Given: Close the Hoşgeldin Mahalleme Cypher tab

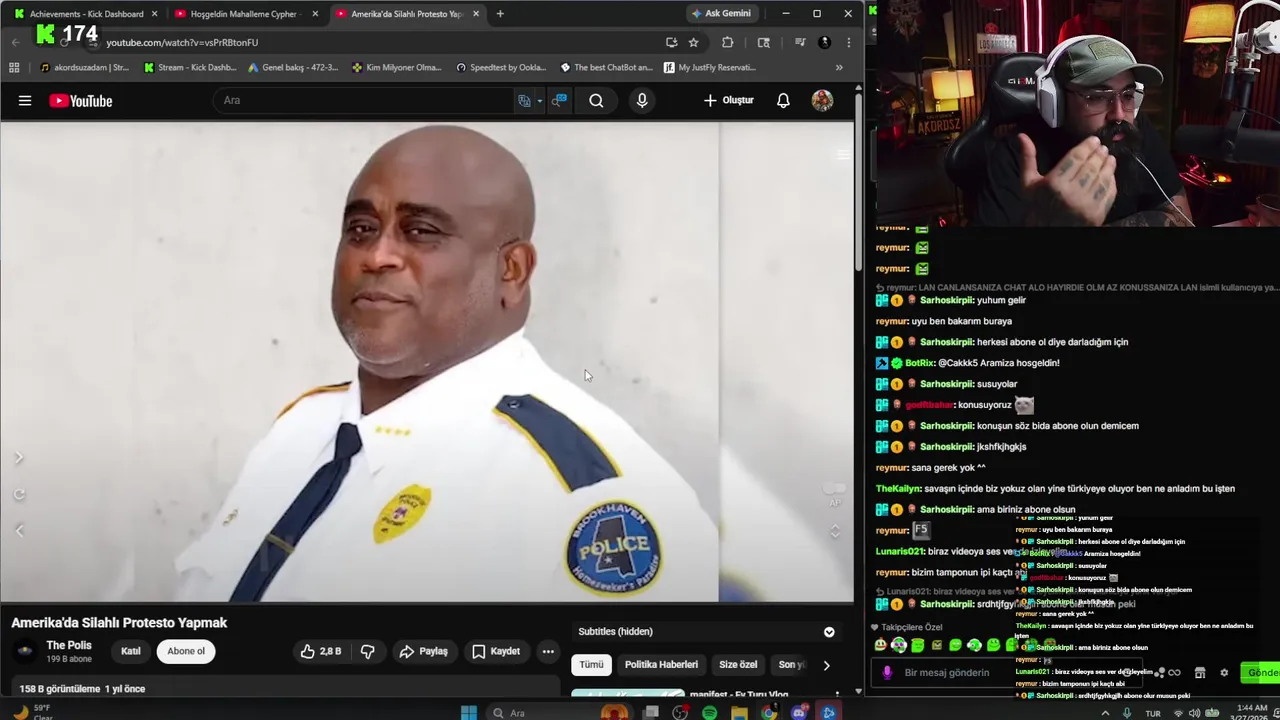Looking at the screenshot, I should coord(315,14).
